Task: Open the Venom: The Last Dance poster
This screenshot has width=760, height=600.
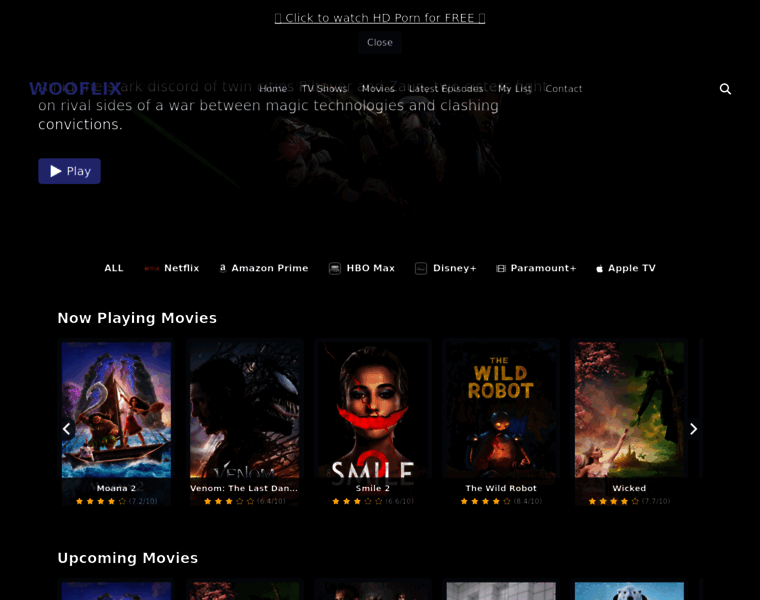Action: 244,410
